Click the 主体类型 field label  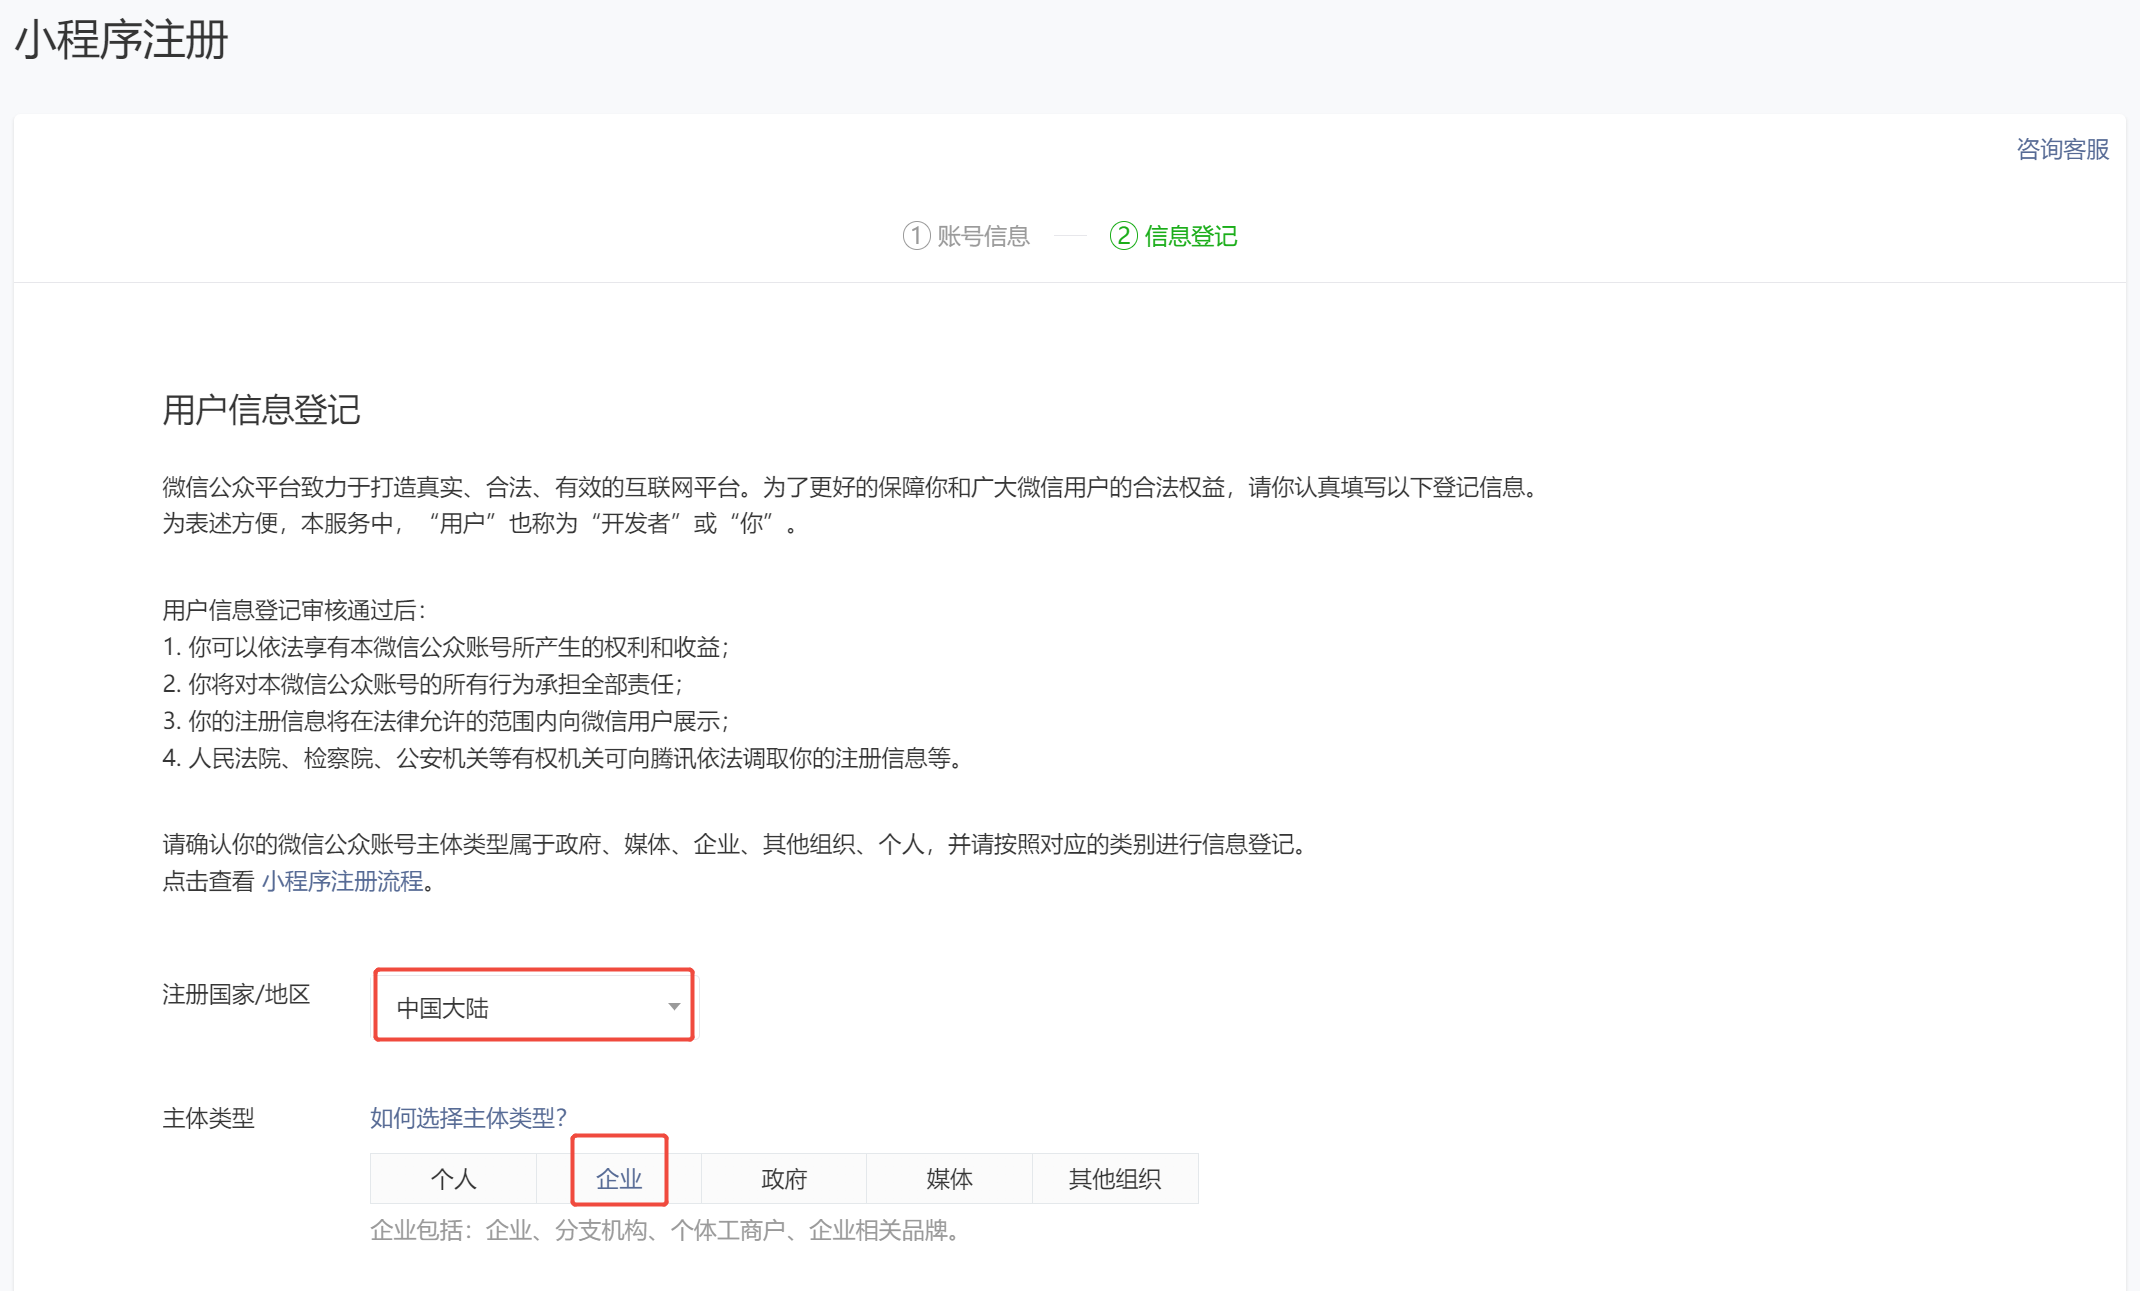click(x=208, y=1119)
